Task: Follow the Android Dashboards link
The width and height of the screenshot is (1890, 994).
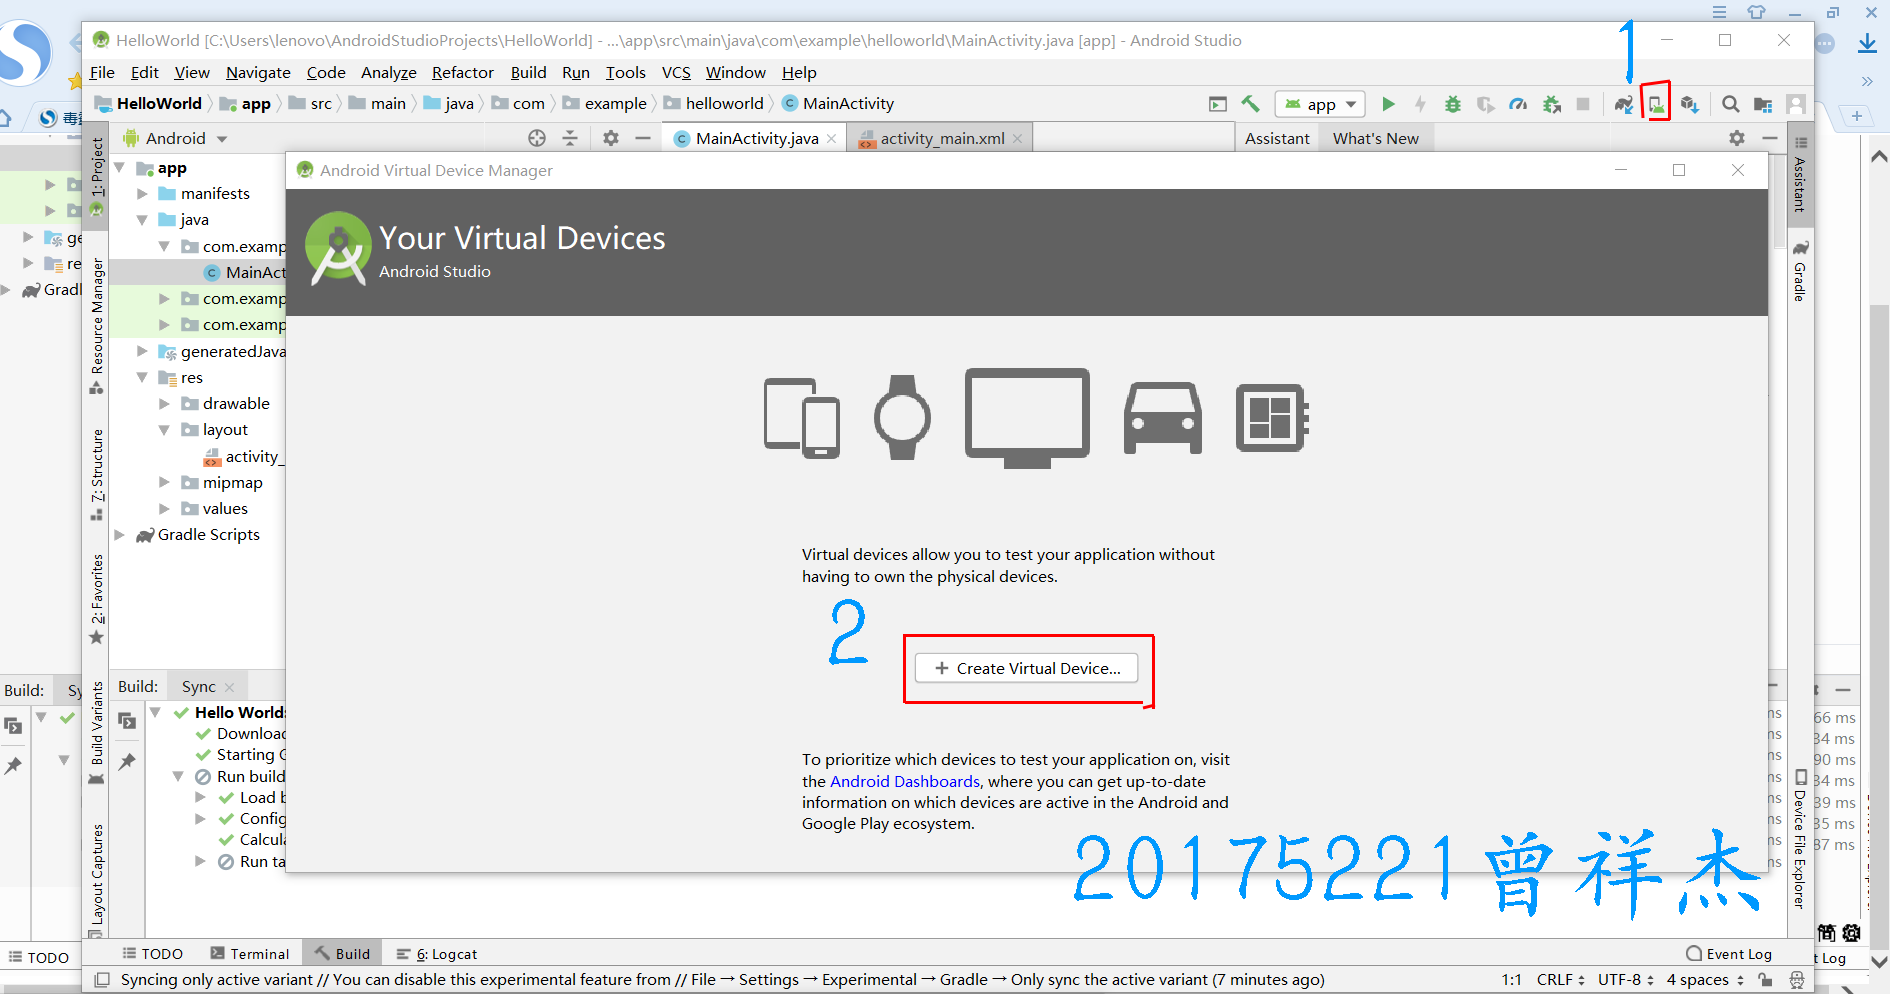Action: click(905, 781)
